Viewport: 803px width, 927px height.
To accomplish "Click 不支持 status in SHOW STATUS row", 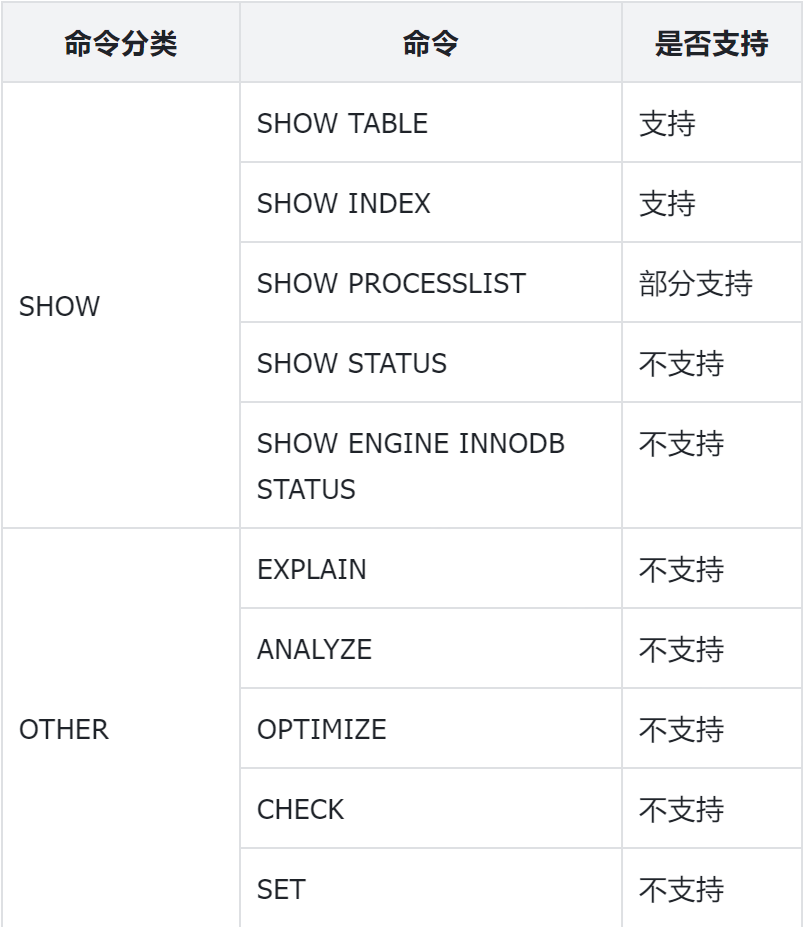I will tap(681, 363).
